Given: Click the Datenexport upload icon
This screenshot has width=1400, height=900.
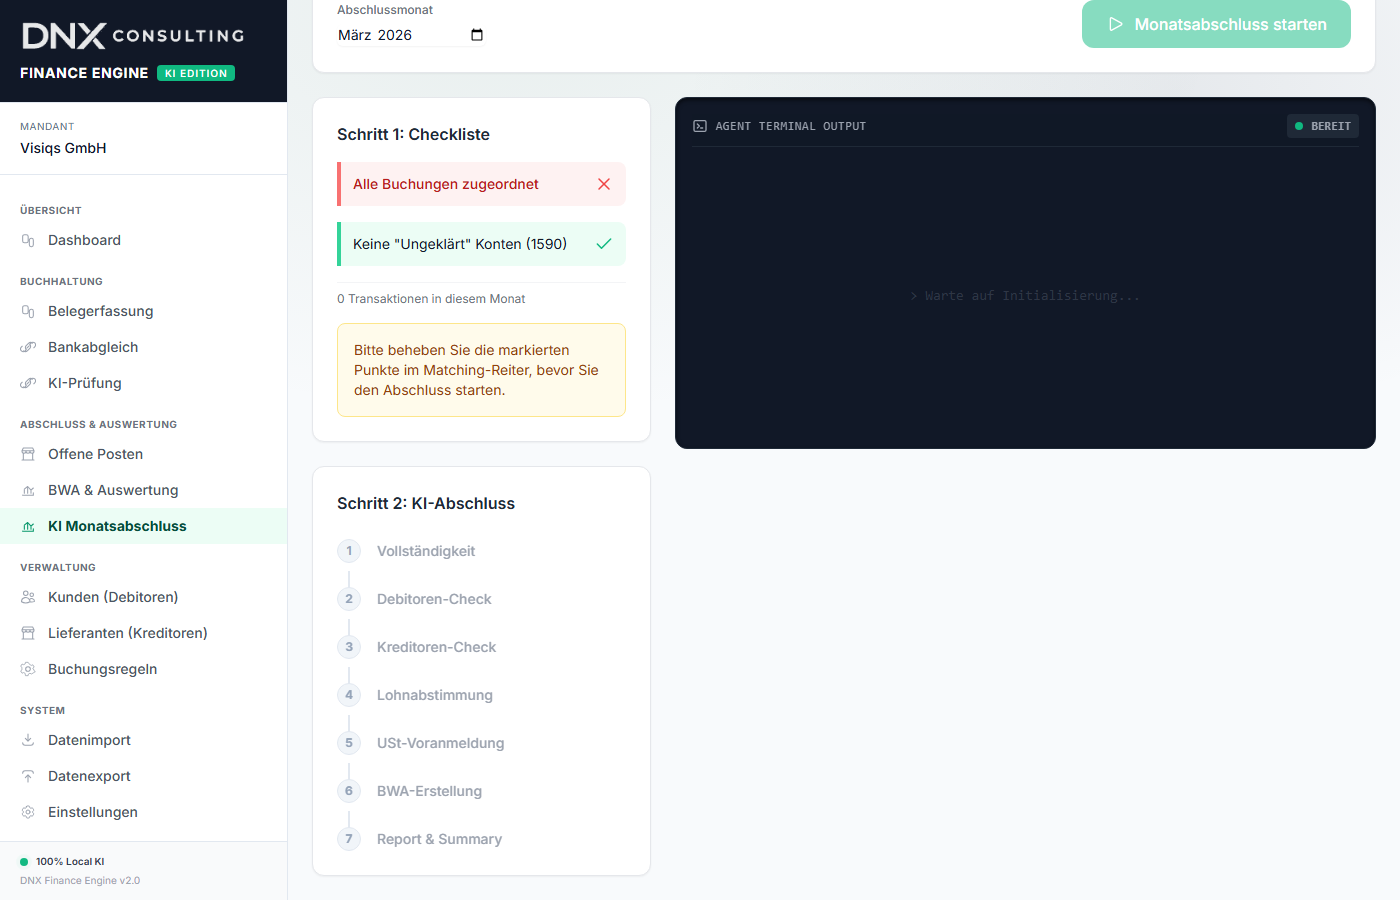Looking at the screenshot, I should (28, 777).
